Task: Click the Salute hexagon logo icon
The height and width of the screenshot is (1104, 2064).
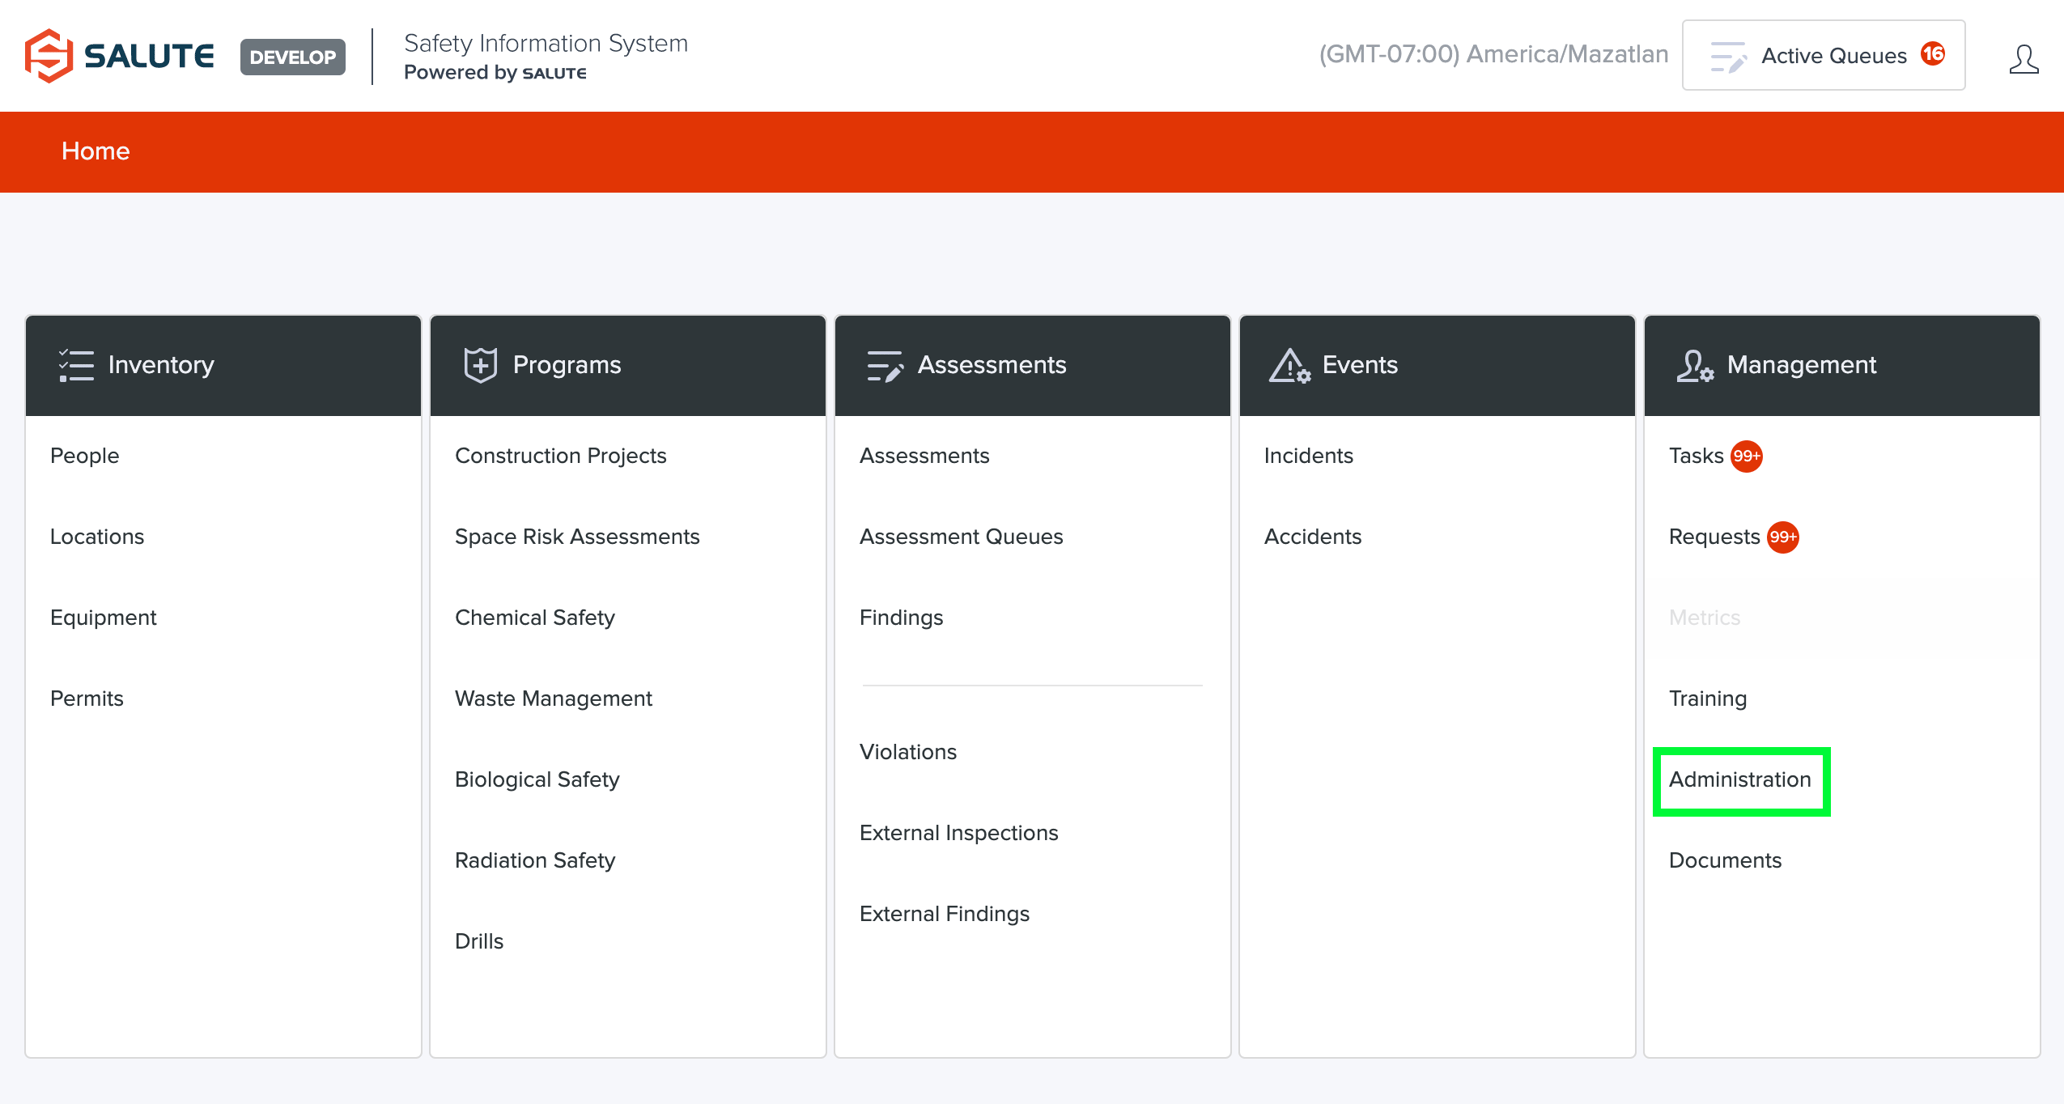Action: [48, 56]
